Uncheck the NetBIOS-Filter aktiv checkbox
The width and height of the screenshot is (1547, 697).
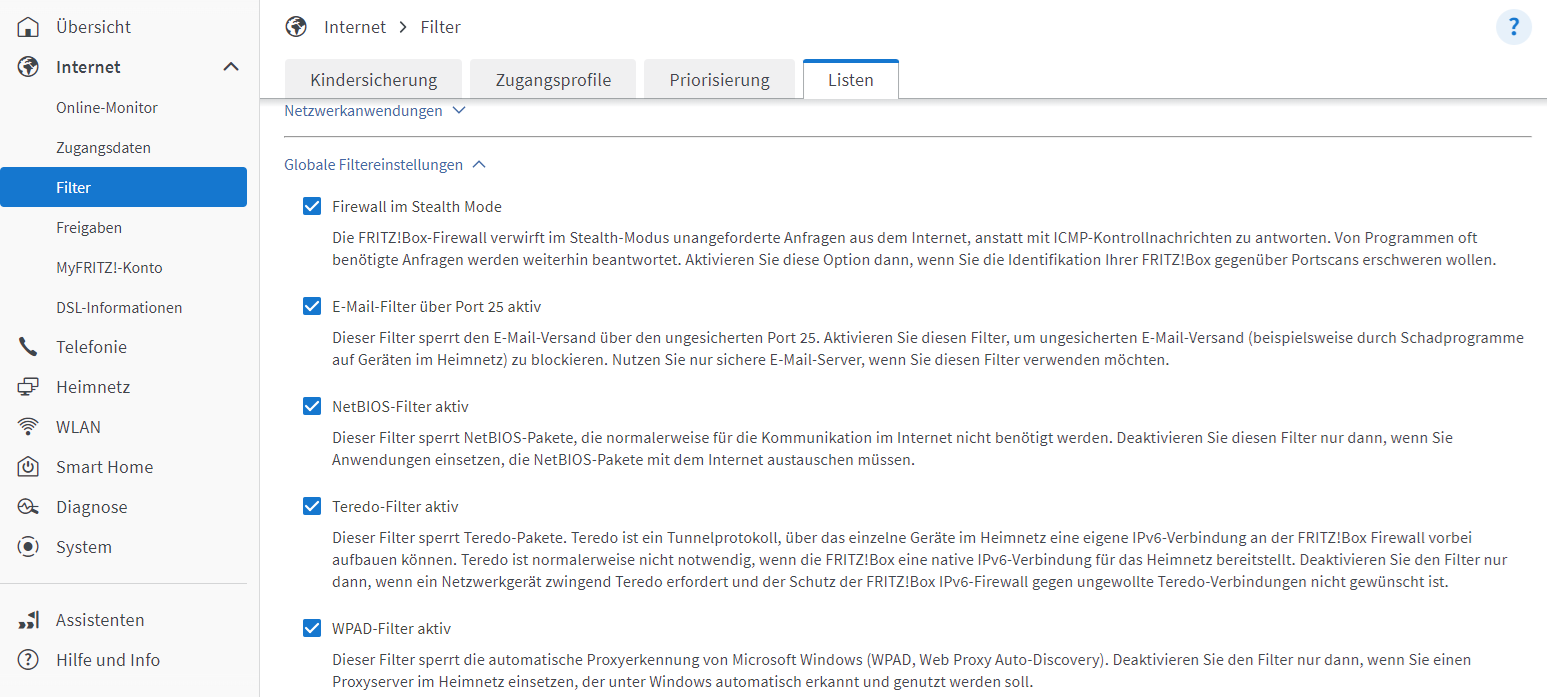(x=312, y=407)
